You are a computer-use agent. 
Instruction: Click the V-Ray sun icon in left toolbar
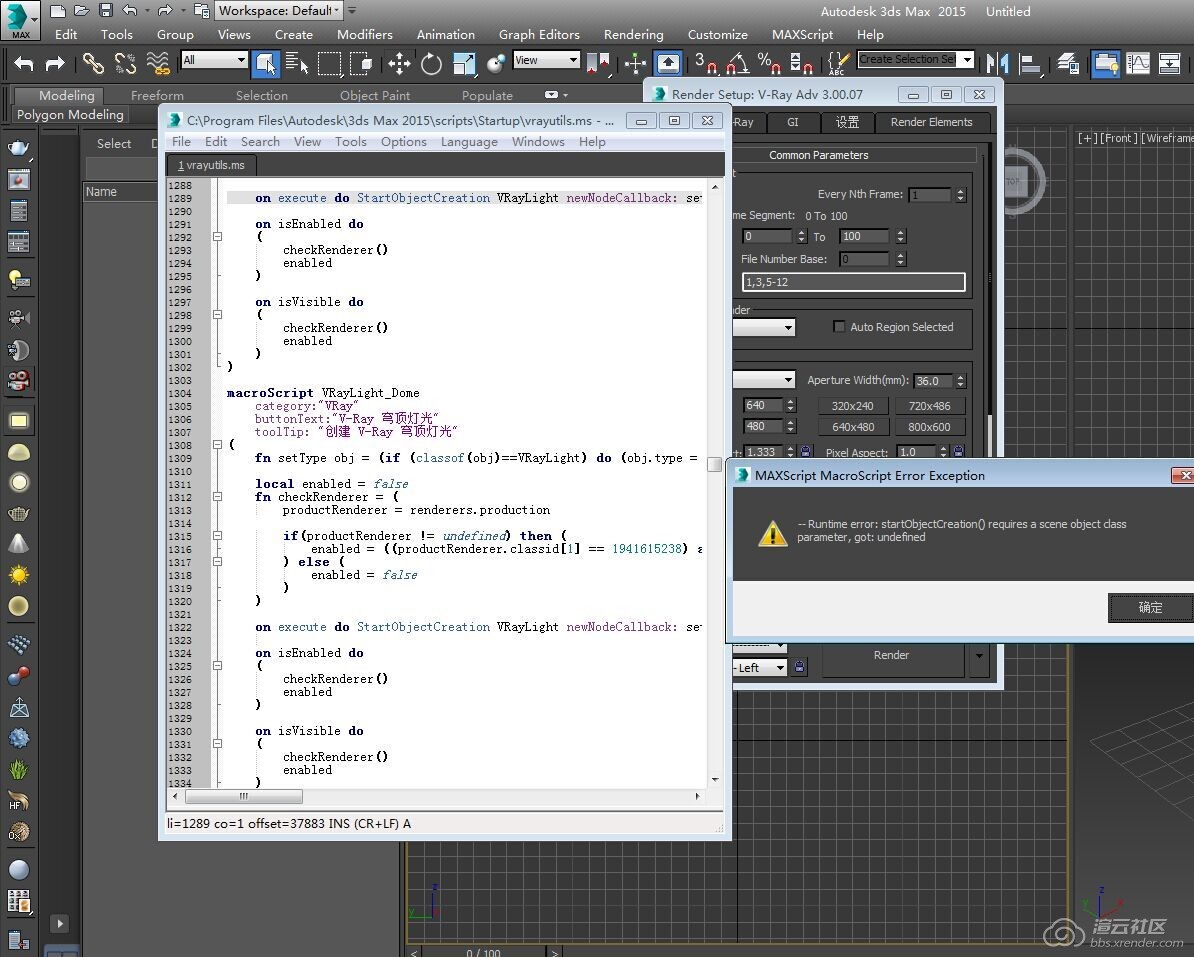coord(18,575)
